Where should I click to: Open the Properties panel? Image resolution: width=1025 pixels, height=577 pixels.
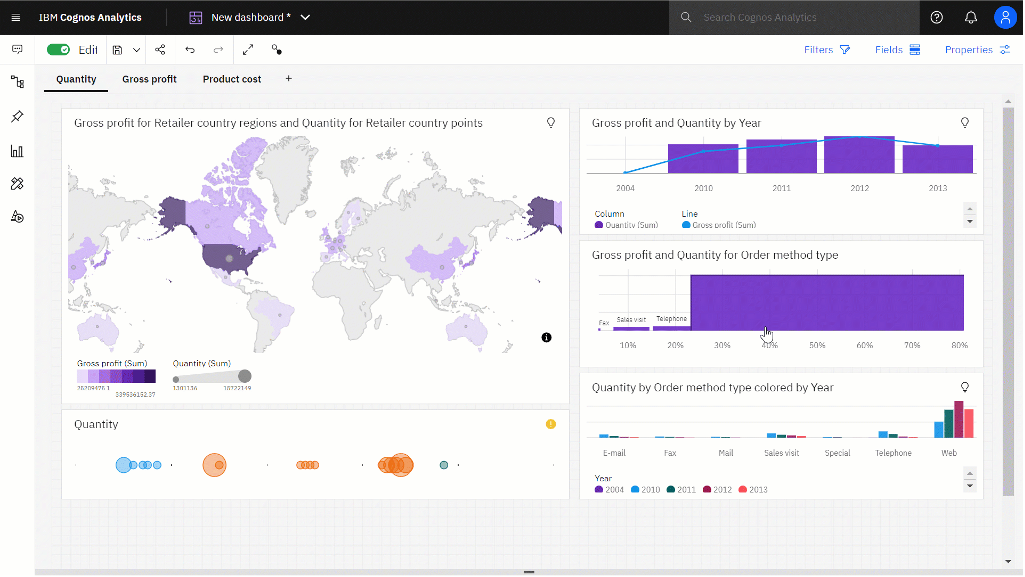(969, 49)
